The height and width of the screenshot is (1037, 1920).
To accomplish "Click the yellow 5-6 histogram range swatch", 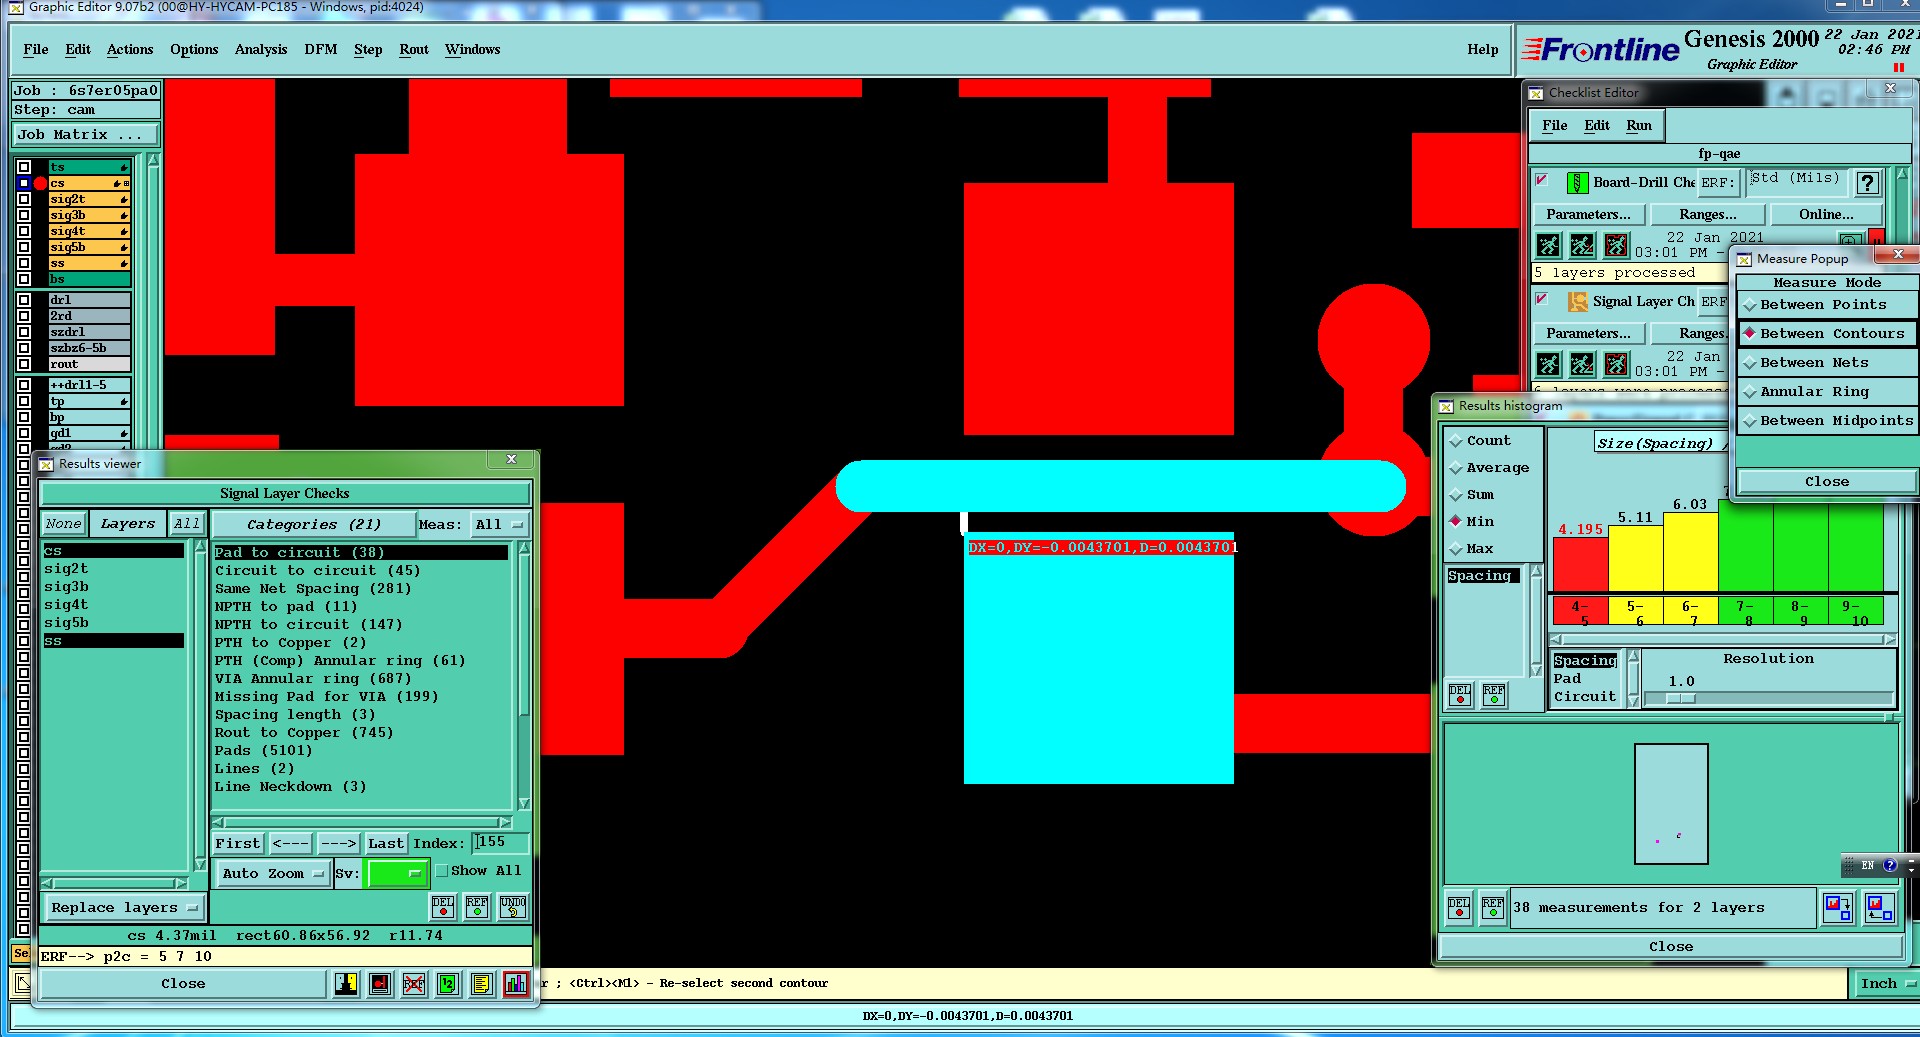I will coord(1635,611).
